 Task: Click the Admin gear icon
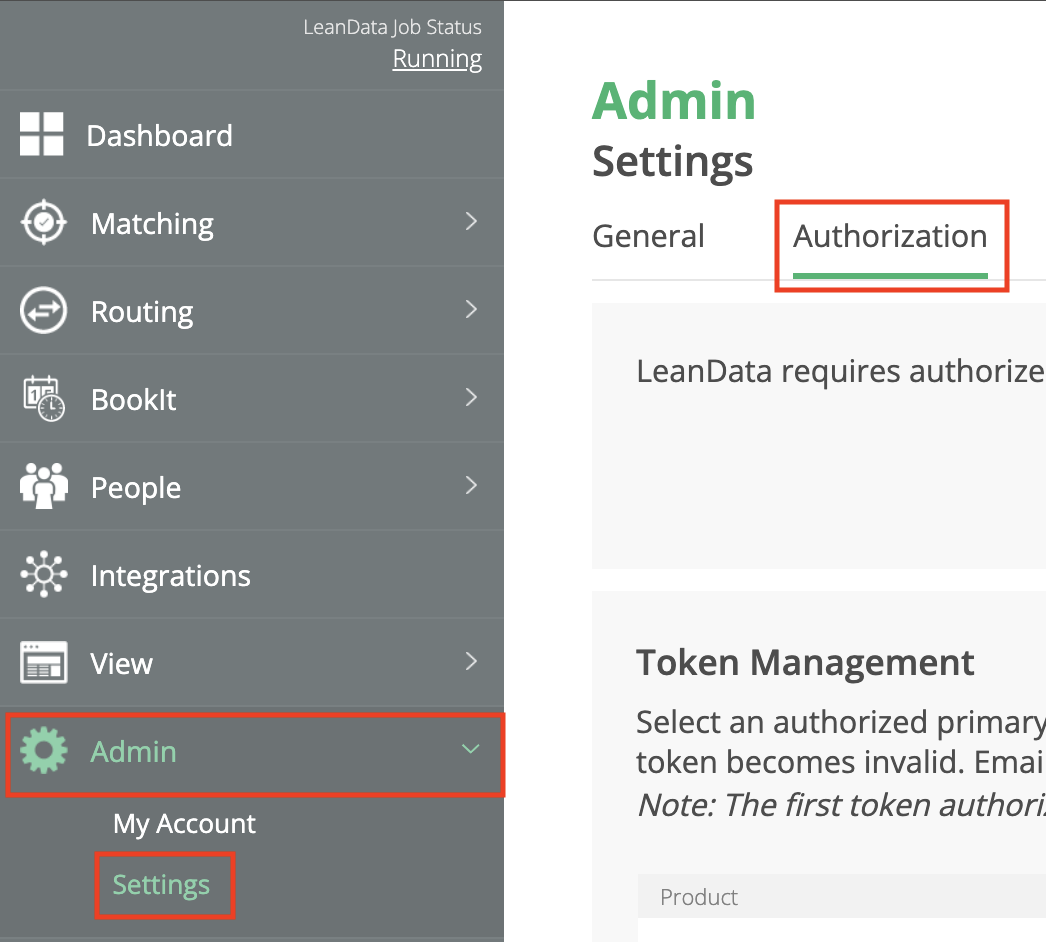click(44, 750)
